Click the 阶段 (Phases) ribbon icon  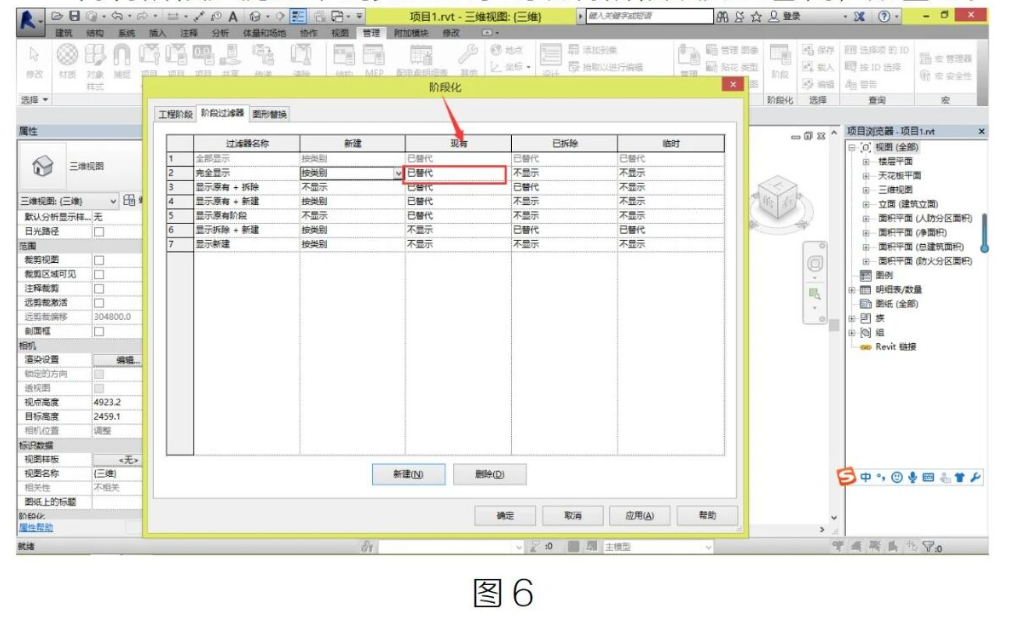780,61
